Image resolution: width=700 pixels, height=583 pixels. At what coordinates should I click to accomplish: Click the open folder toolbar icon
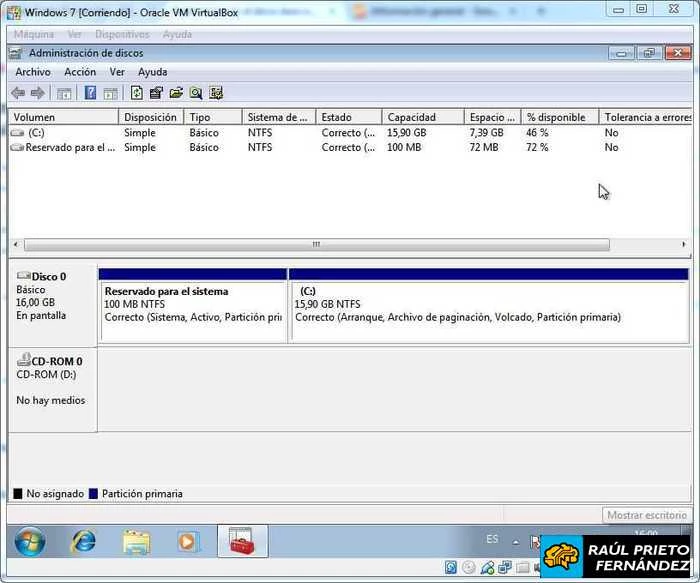pos(176,93)
